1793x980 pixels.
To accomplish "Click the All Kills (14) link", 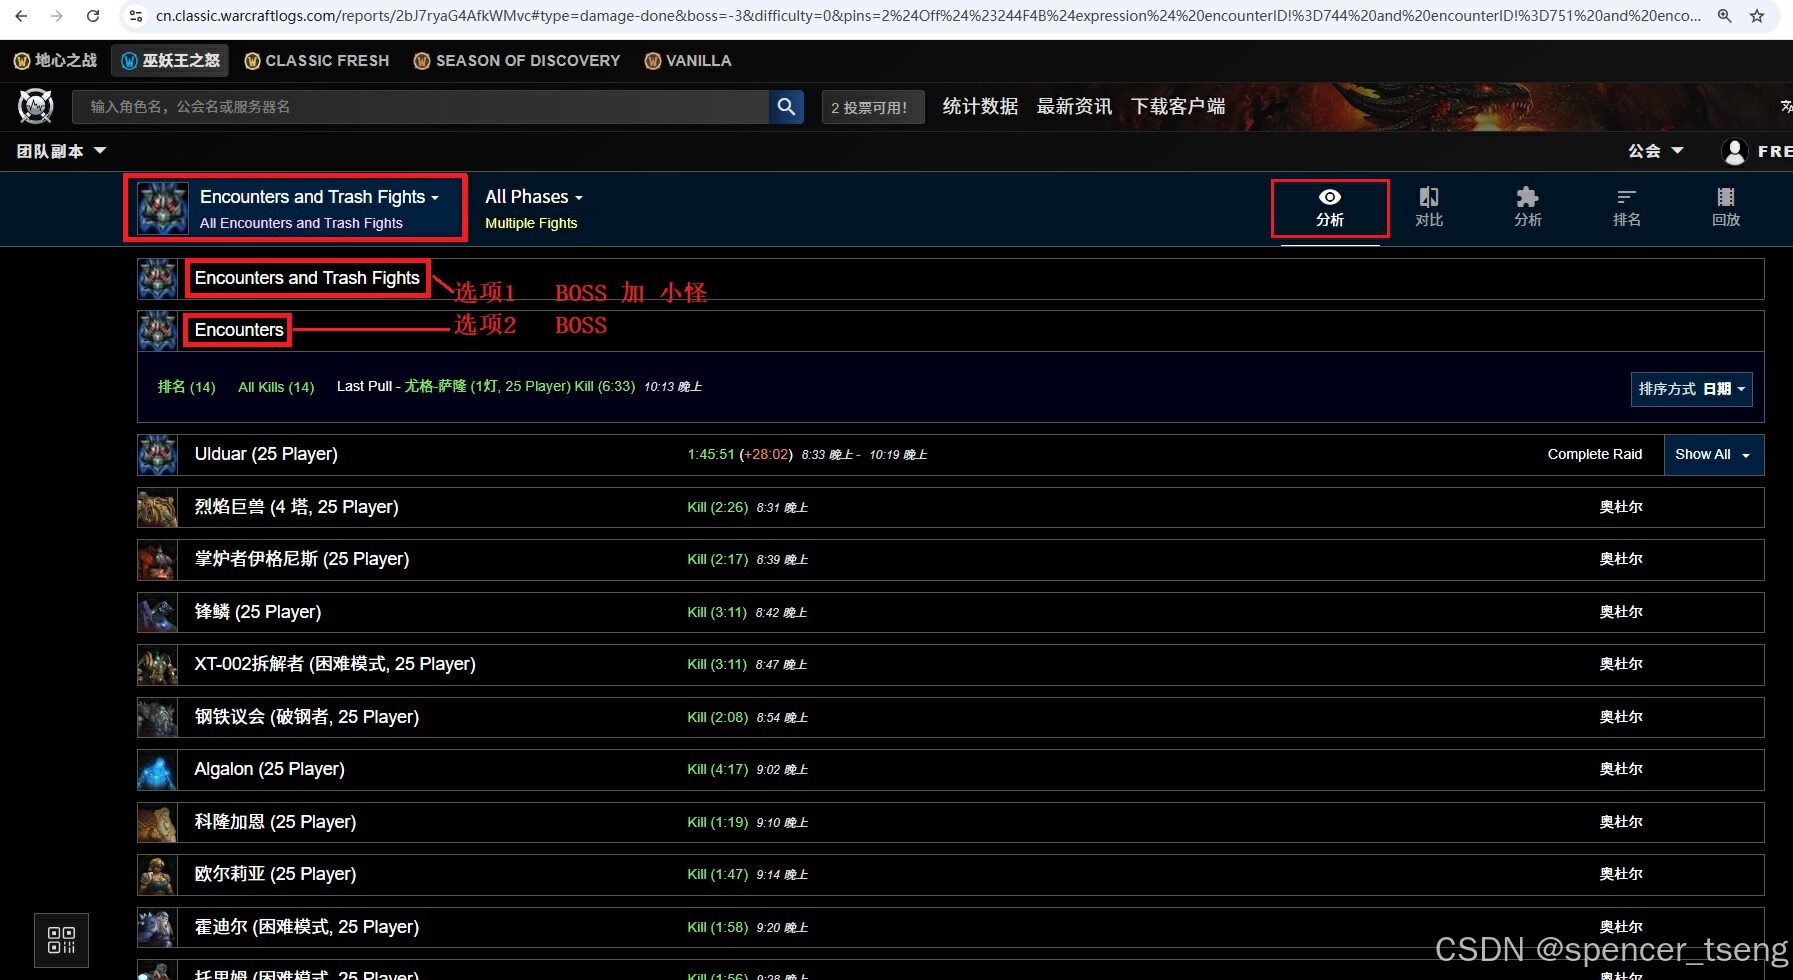I will point(276,387).
